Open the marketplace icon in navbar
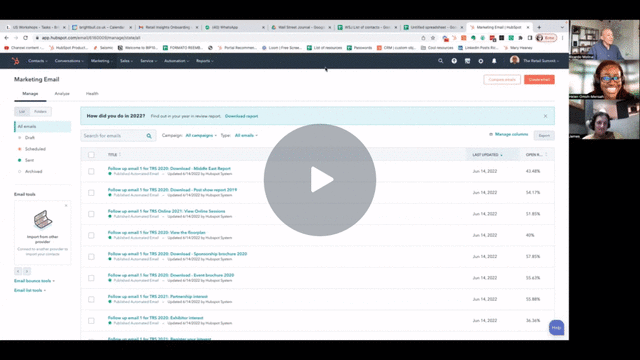The width and height of the screenshot is (640, 360). click(467, 61)
